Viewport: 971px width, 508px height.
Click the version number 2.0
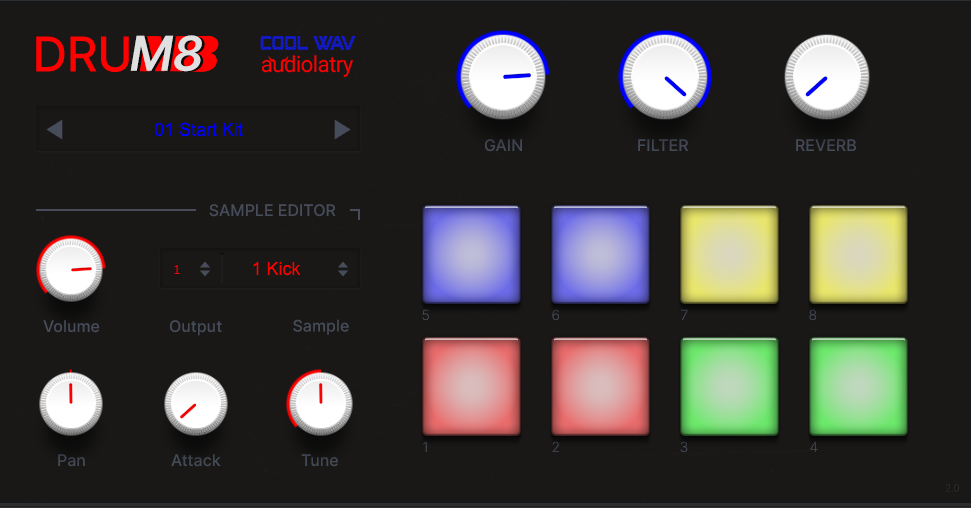952,488
